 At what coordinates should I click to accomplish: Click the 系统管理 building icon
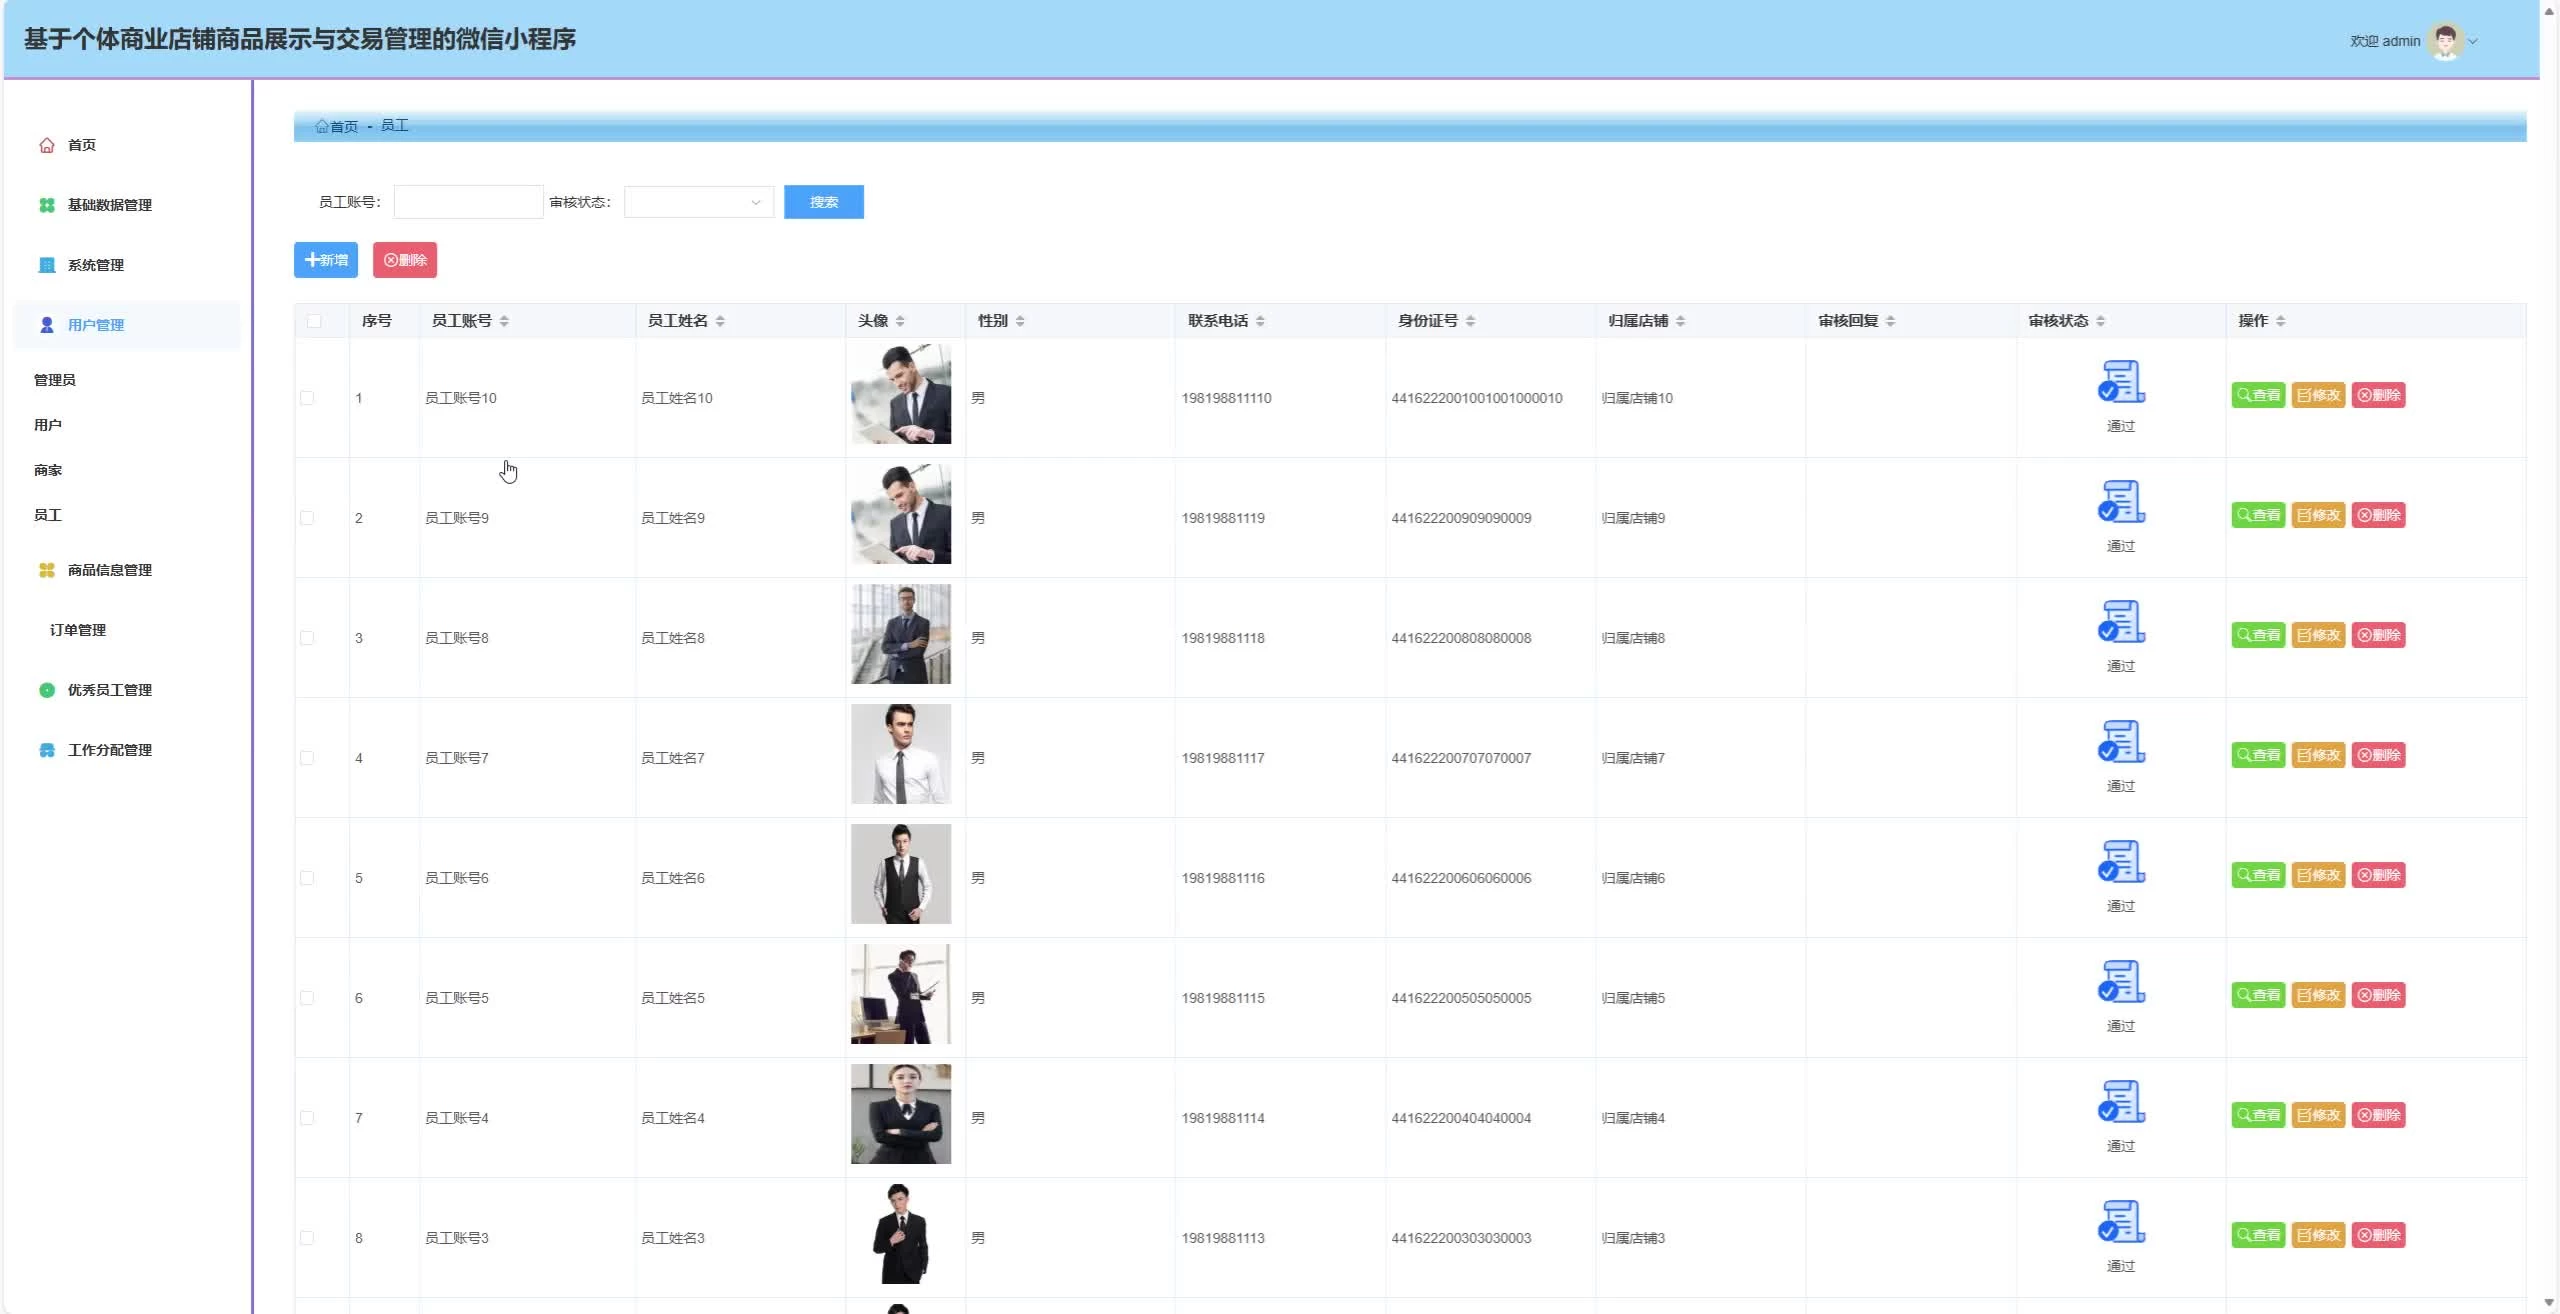(x=47, y=265)
